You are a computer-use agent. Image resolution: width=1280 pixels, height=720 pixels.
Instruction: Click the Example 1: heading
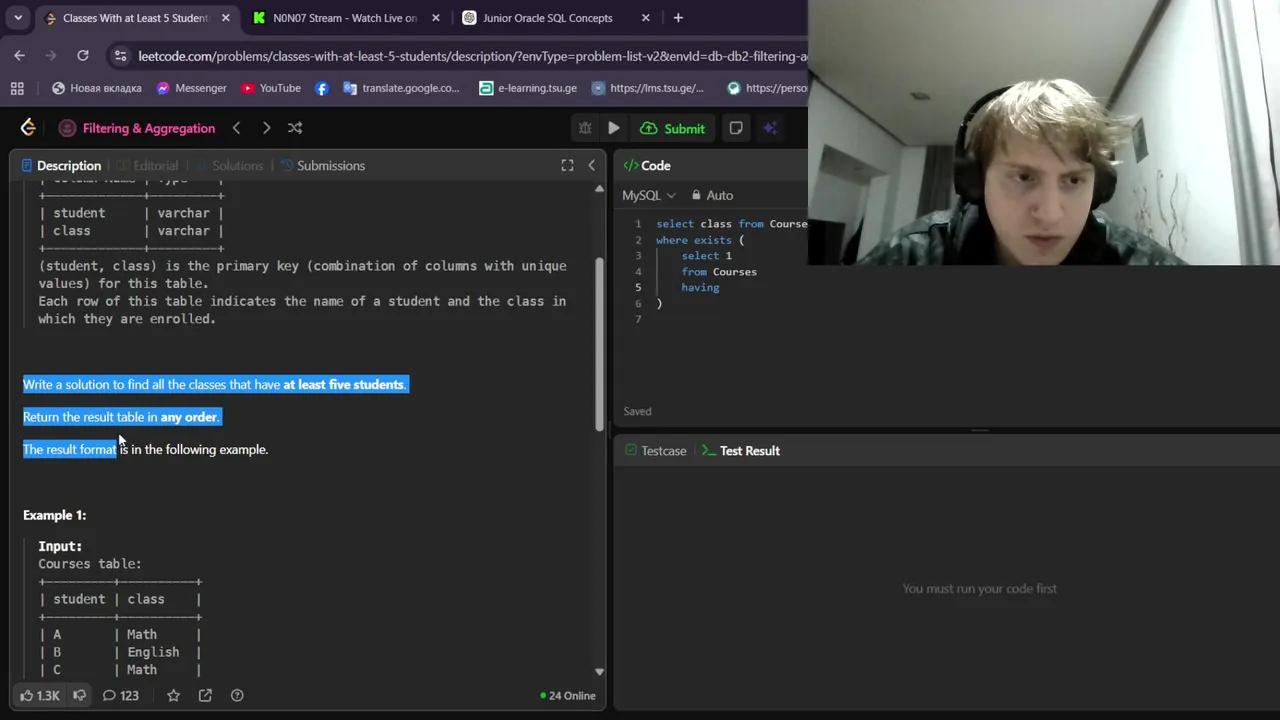click(x=54, y=515)
